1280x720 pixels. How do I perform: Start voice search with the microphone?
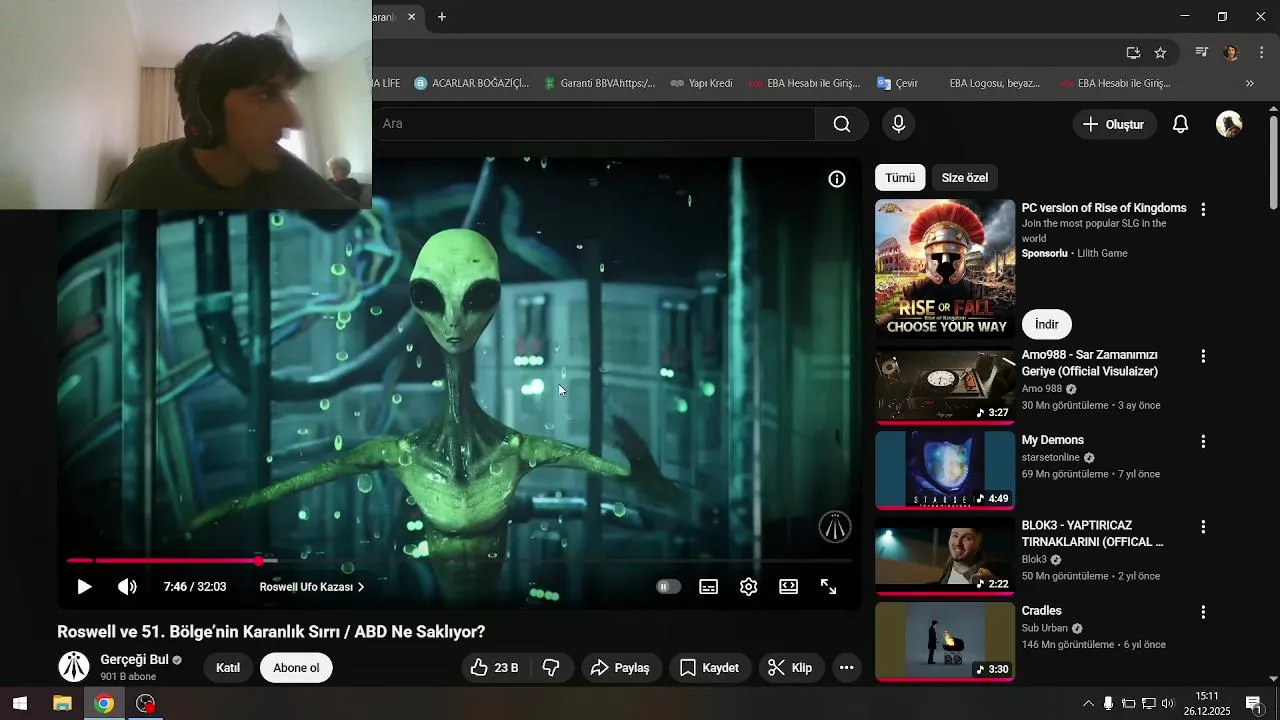pos(898,124)
